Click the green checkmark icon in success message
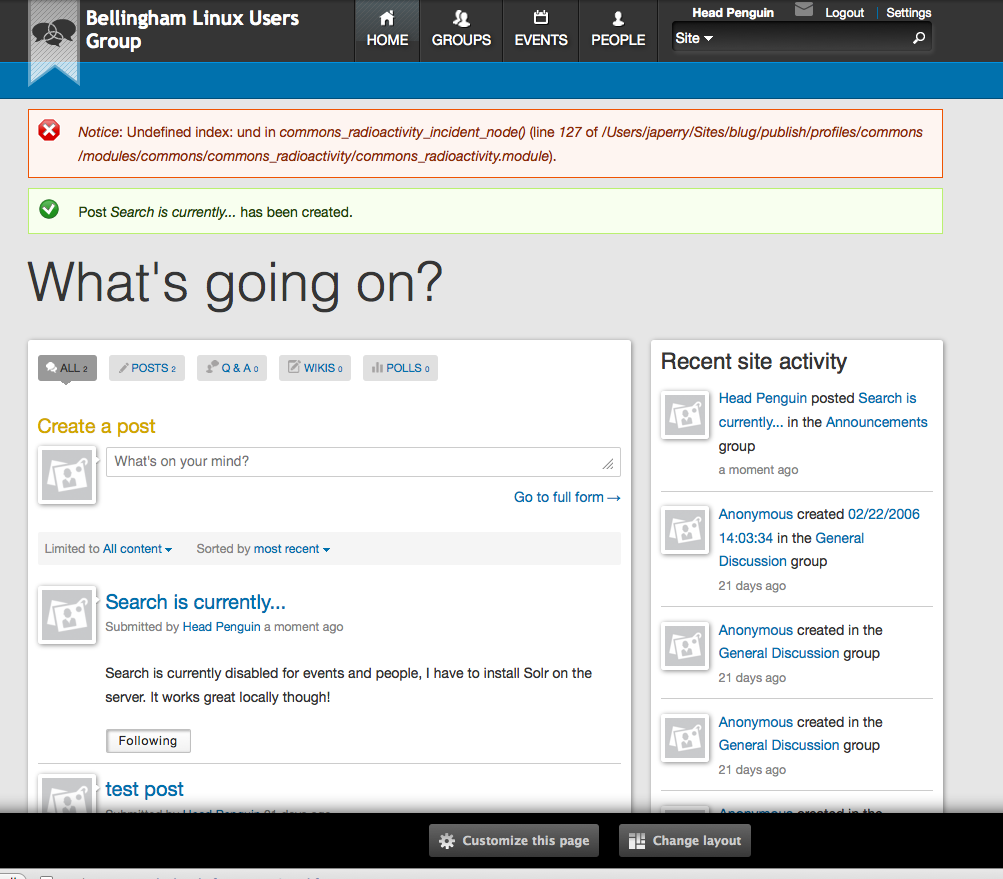1003x879 pixels. pyautogui.click(x=48, y=210)
